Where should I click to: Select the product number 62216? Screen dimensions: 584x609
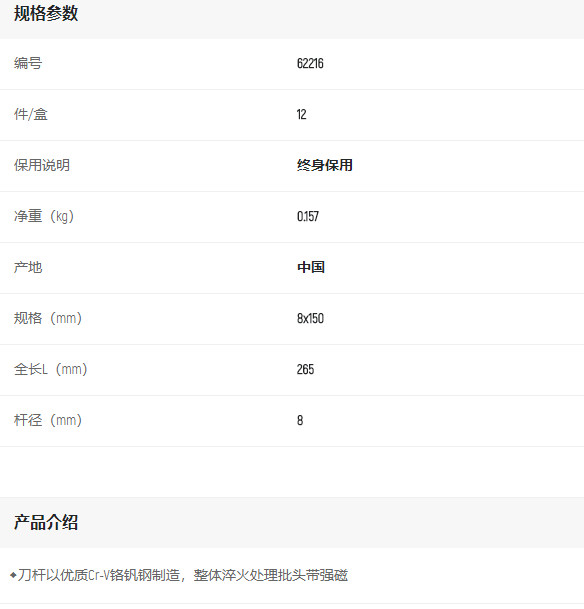click(310, 63)
